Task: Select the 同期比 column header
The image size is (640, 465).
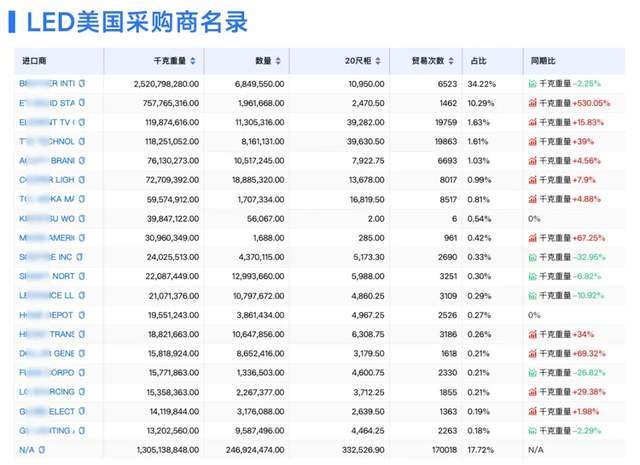Action: pyautogui.click(x=543, y=61)
